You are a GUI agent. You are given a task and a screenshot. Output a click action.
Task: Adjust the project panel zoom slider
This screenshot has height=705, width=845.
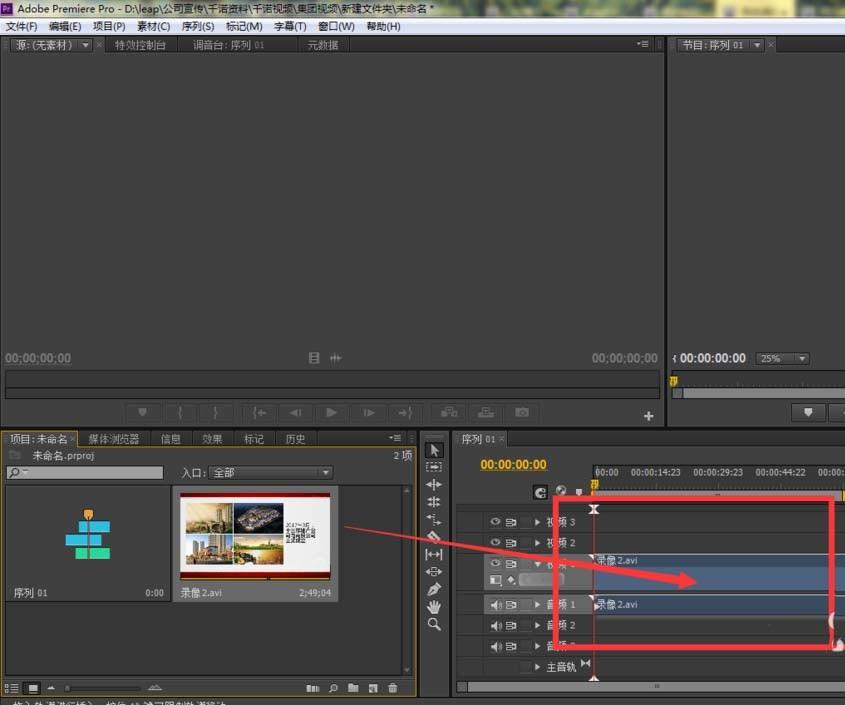pos(68,688)
